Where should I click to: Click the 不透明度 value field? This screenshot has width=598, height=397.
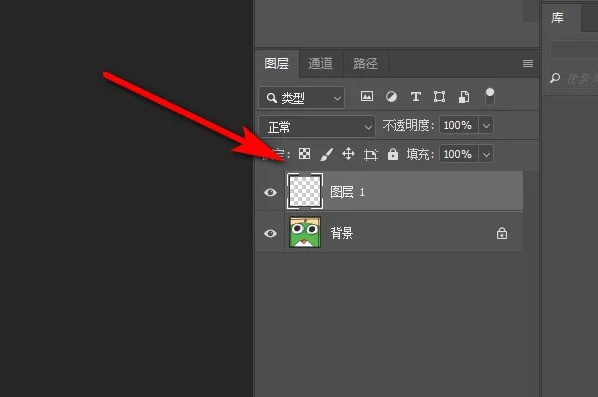pos(458,125)
